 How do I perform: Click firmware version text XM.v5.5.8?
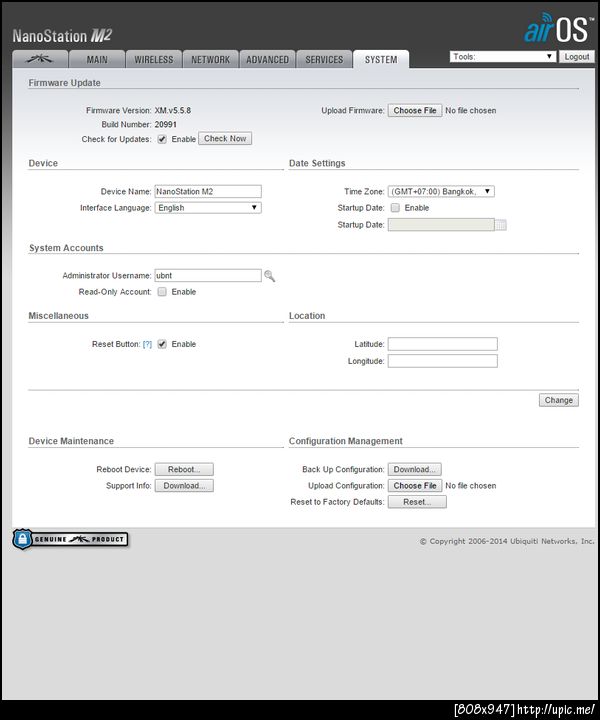173,111
